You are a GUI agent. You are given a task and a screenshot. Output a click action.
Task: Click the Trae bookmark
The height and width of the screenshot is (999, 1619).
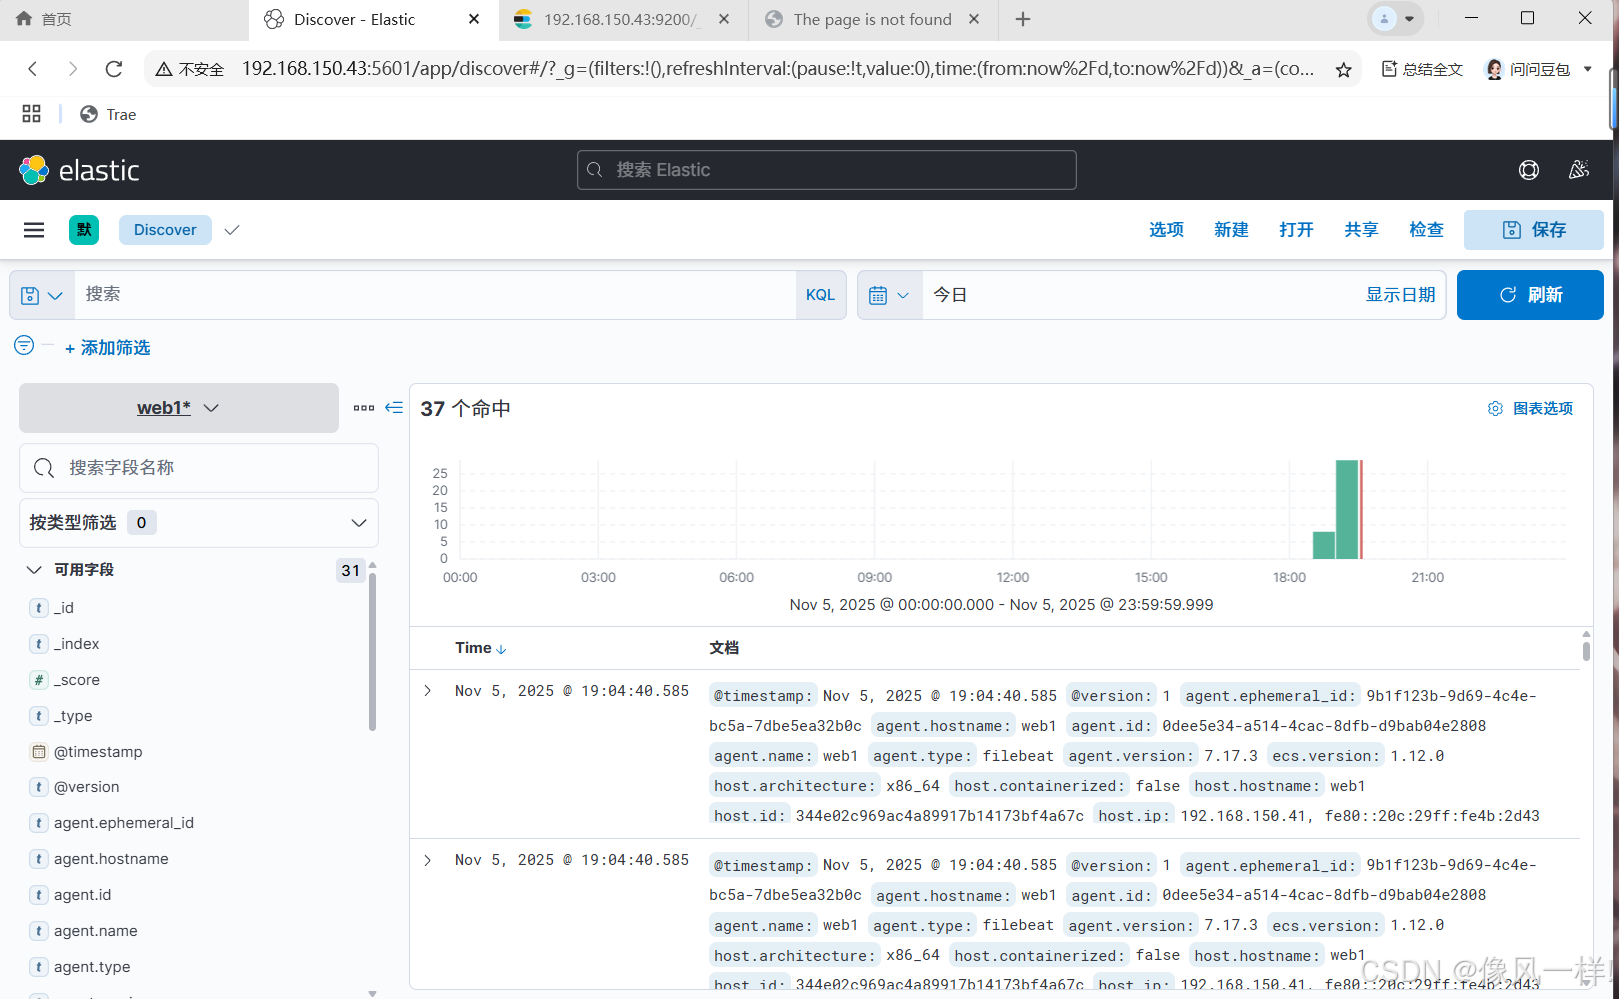[x=108, y=114]
